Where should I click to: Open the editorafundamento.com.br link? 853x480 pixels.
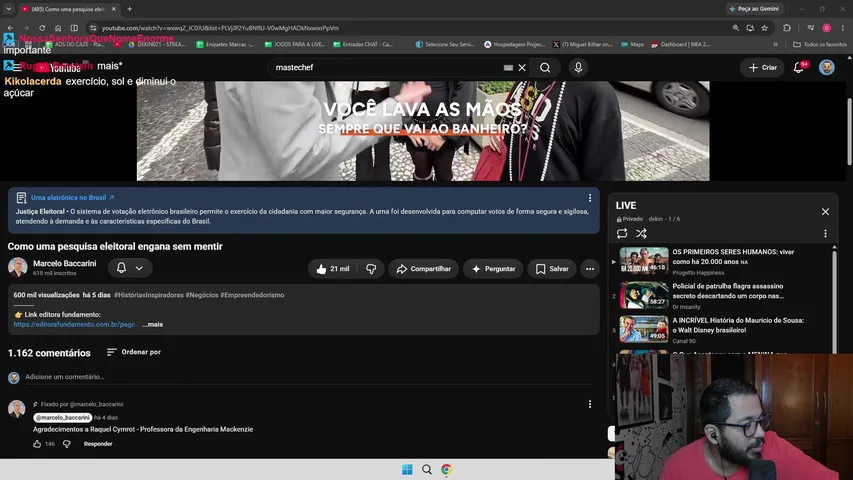75,324
